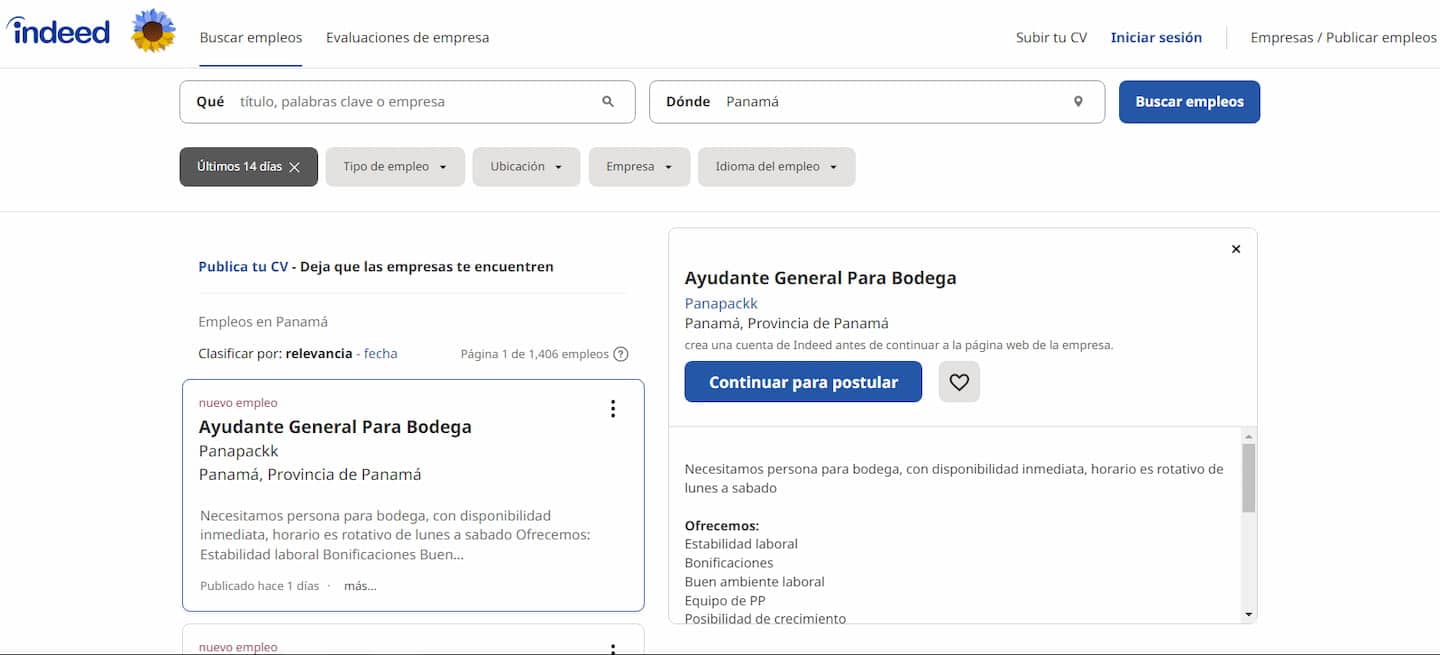The width and height of the screenshot is (1440, 655).
Task: Click 'Empleos en Panamá' heading
Action: [263, 322]
